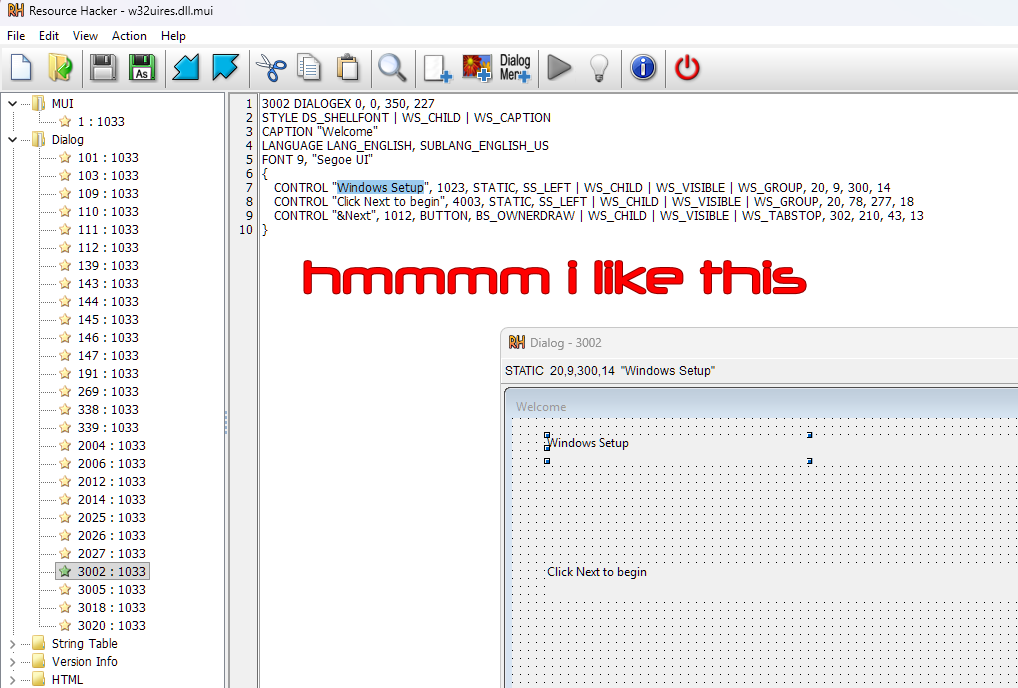Click the left-pointing blue arrow bookmark icon
This screenshot has width=1018, height=688.
pos(186,68)
